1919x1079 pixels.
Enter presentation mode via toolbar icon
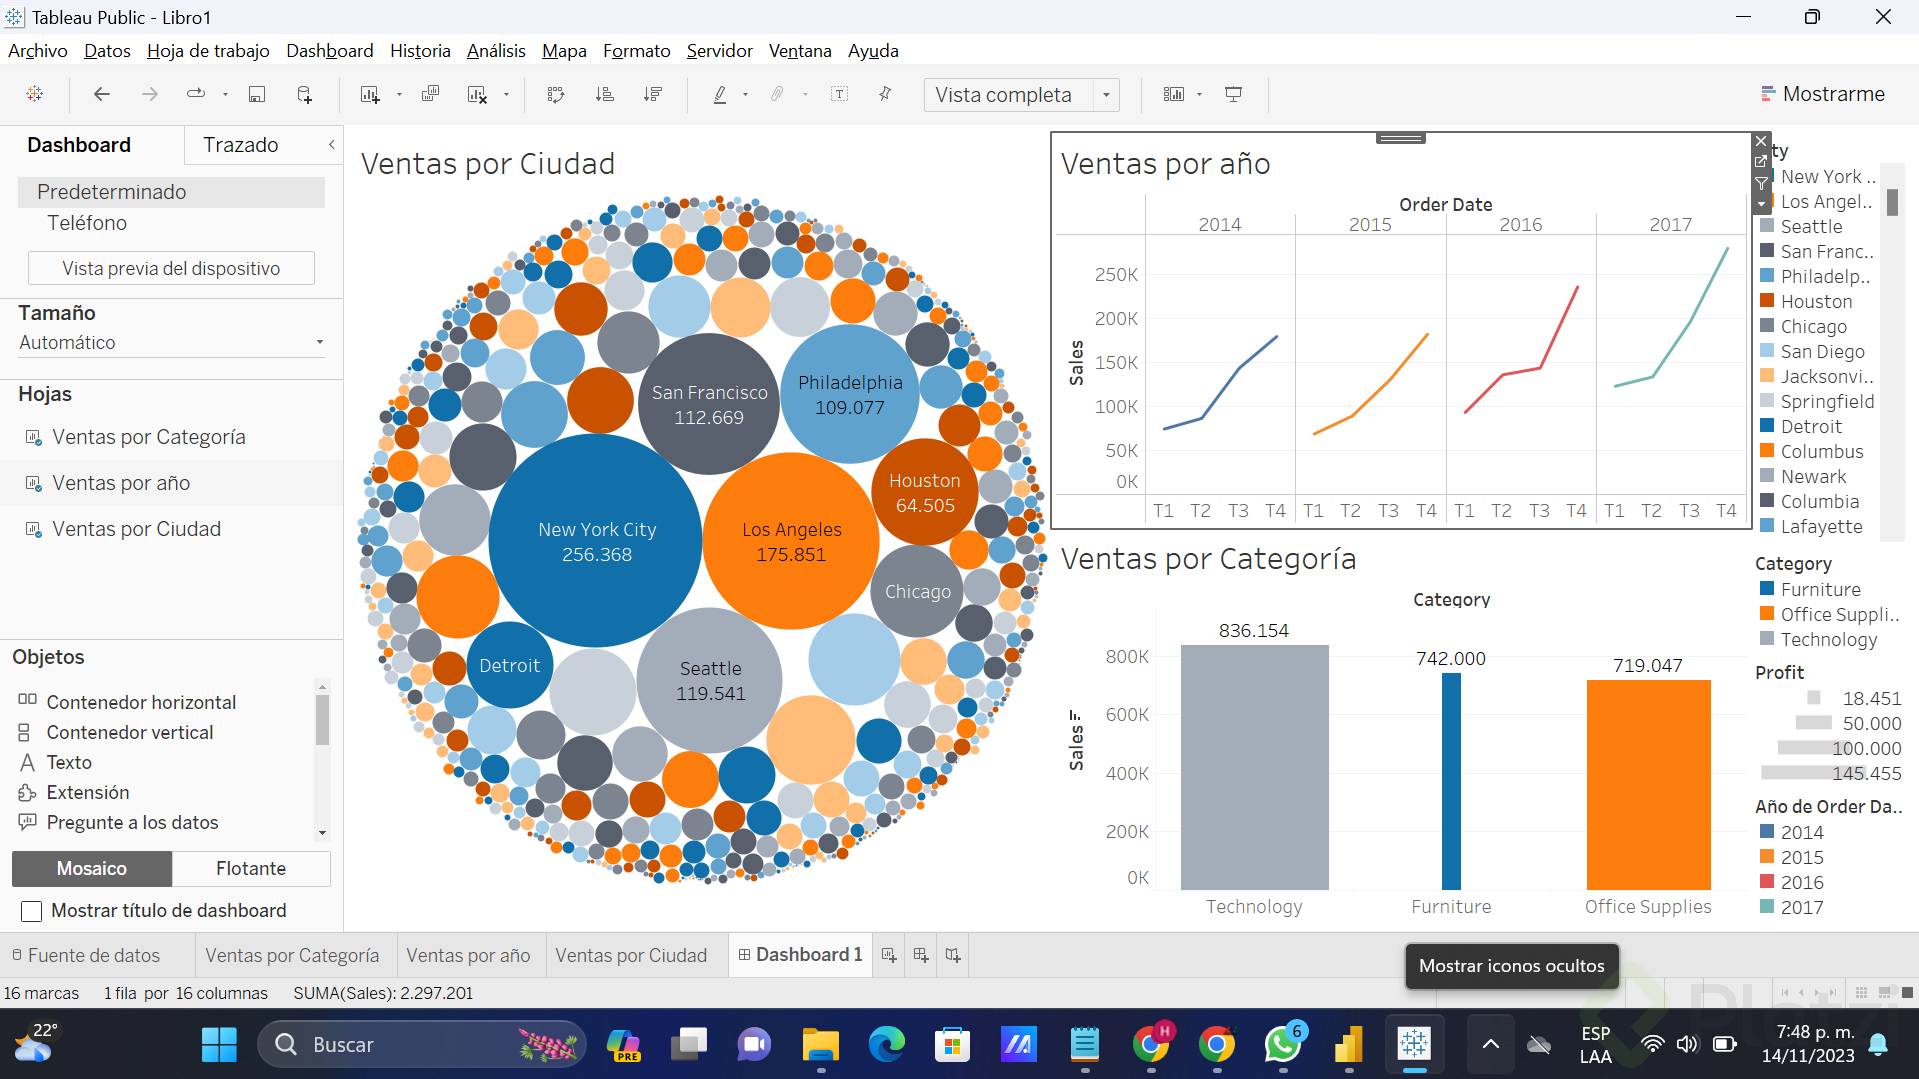pyautogui.click(x=1234, y=94)
